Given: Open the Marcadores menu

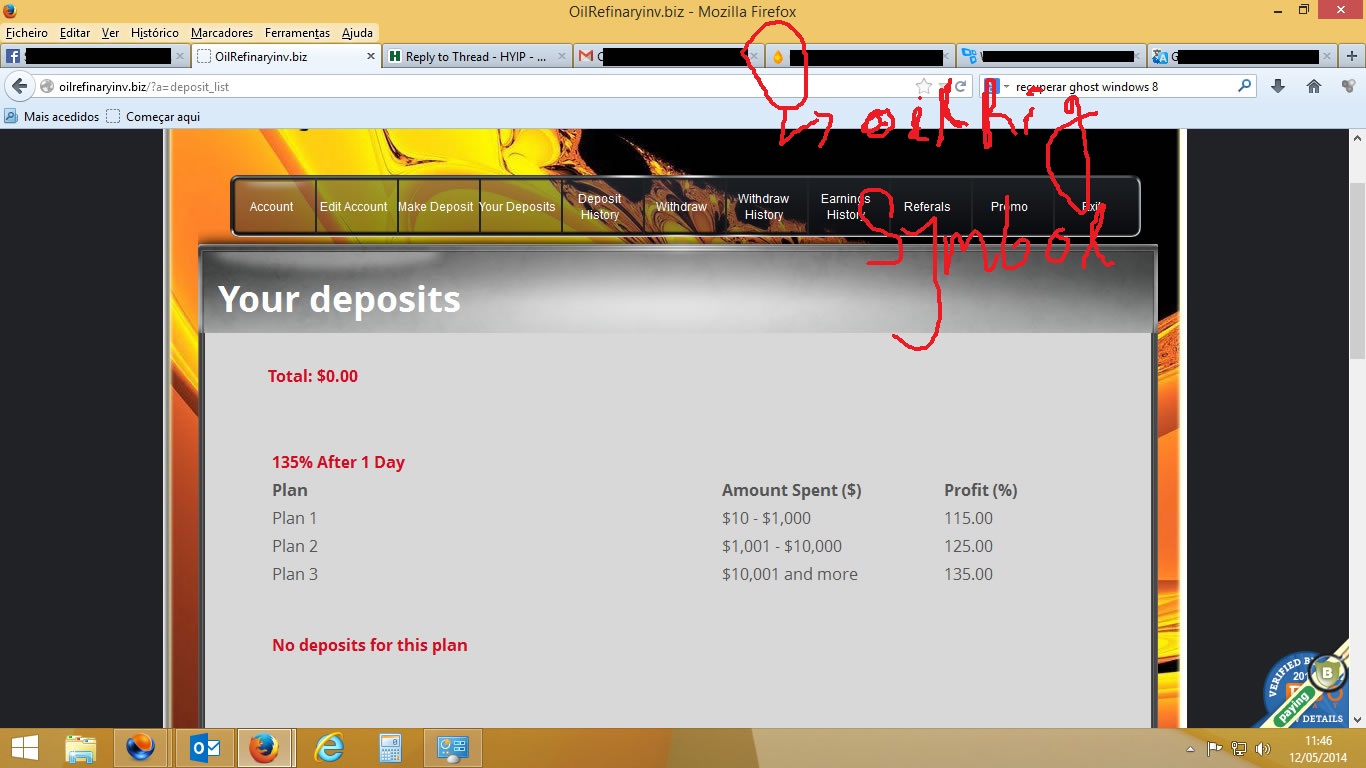Looking at the screenshot, I should pos(222,33).
